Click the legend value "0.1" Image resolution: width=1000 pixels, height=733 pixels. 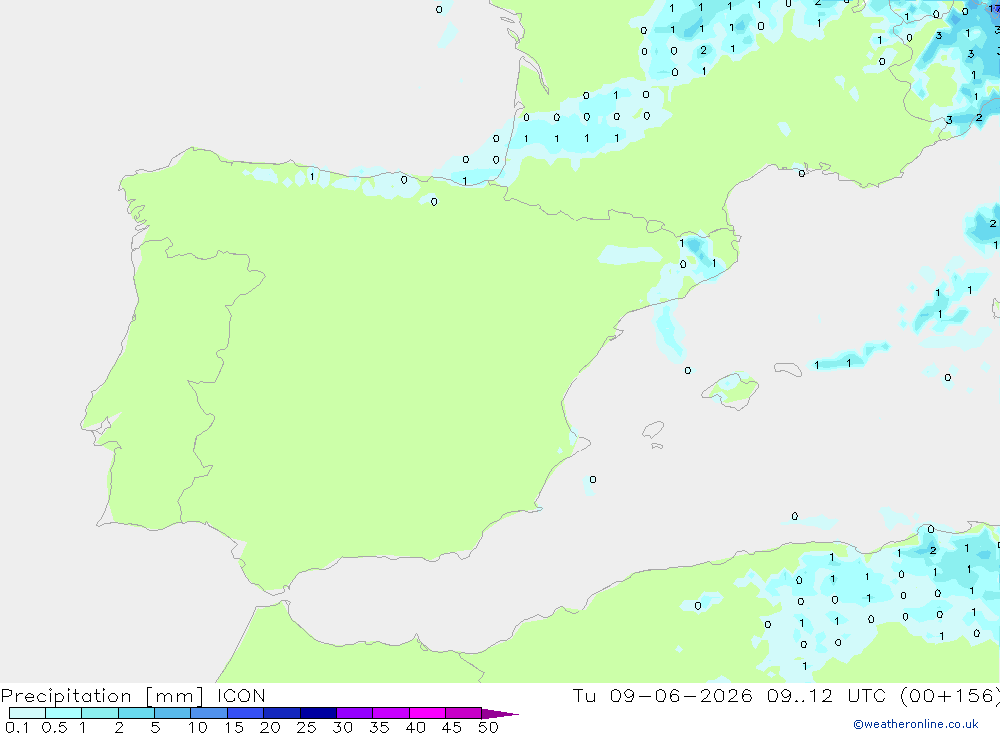pyautogui.click(x=17, y=727)
